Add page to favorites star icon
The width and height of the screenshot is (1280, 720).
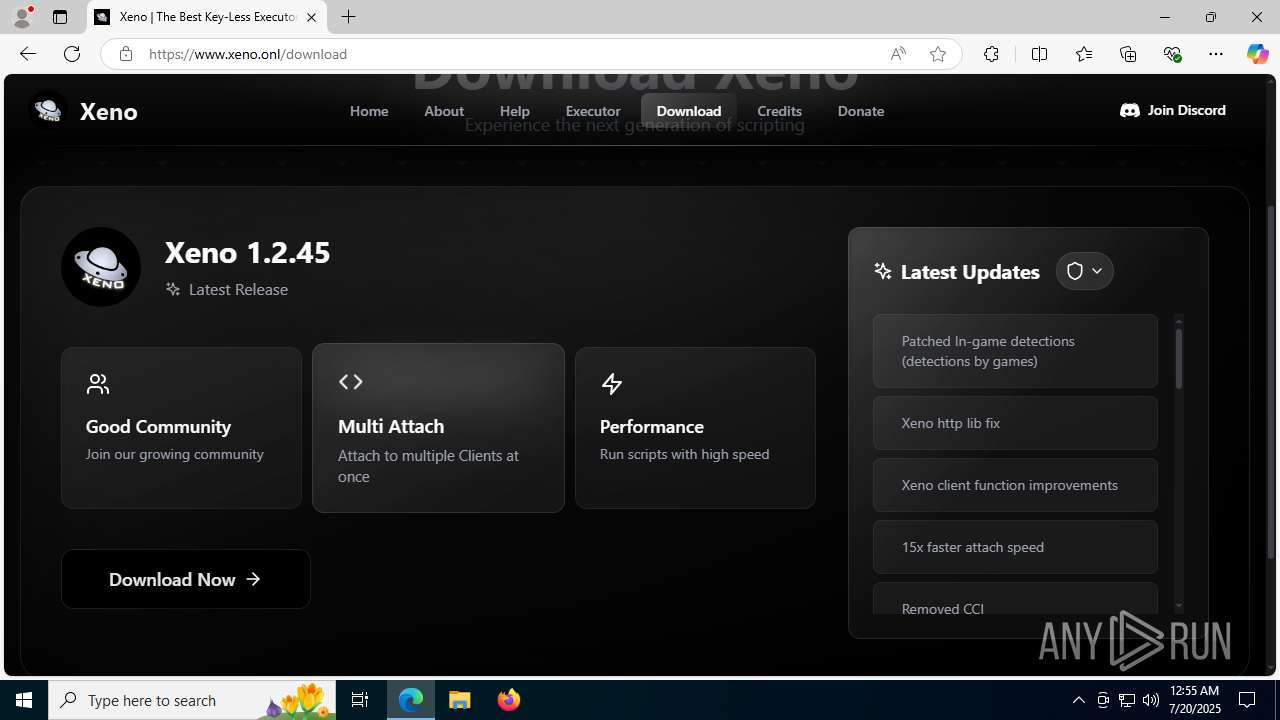[937, 54]
